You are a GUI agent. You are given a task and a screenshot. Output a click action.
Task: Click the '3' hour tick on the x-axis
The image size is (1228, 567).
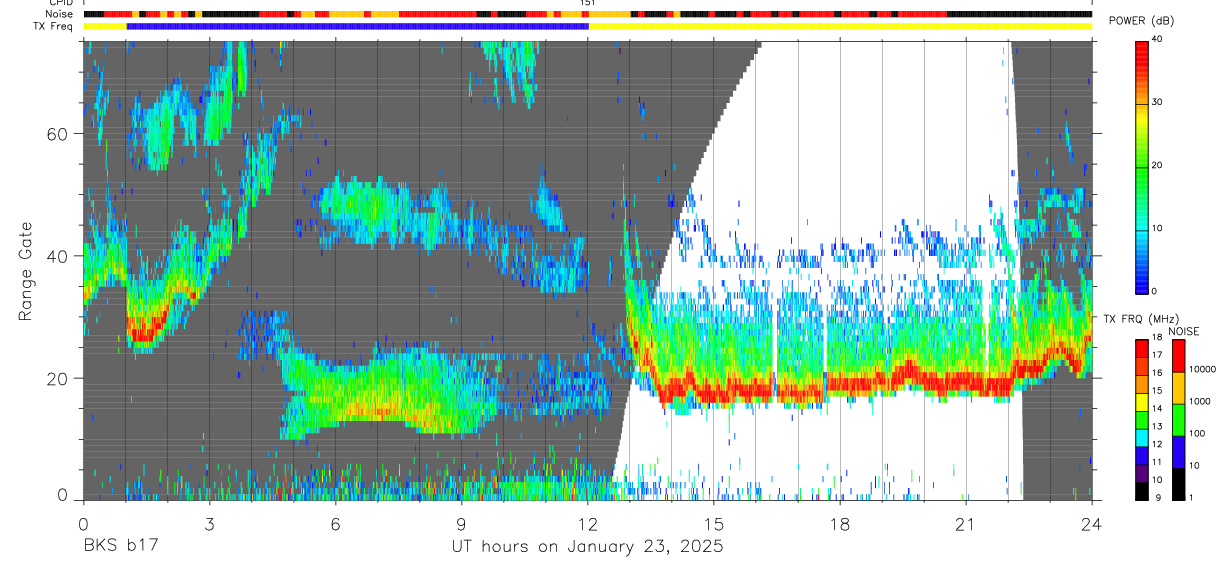(x=209, y=524)
